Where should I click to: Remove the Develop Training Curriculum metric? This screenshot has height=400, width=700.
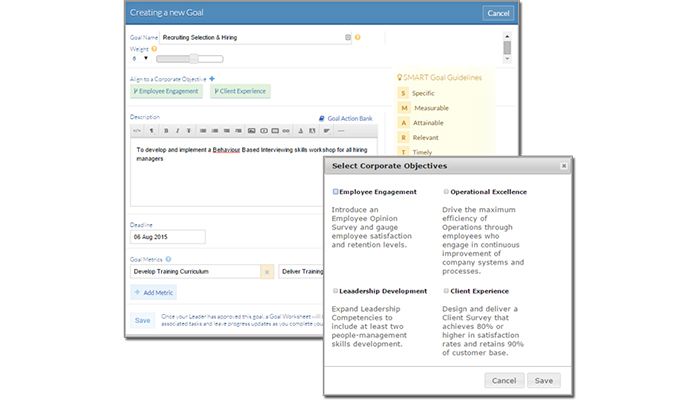coord(266,271)
